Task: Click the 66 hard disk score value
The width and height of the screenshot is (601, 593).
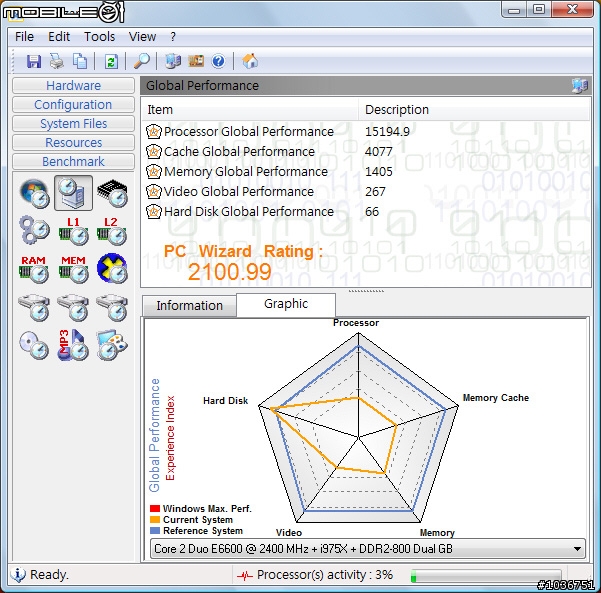Action: point(372,211)
